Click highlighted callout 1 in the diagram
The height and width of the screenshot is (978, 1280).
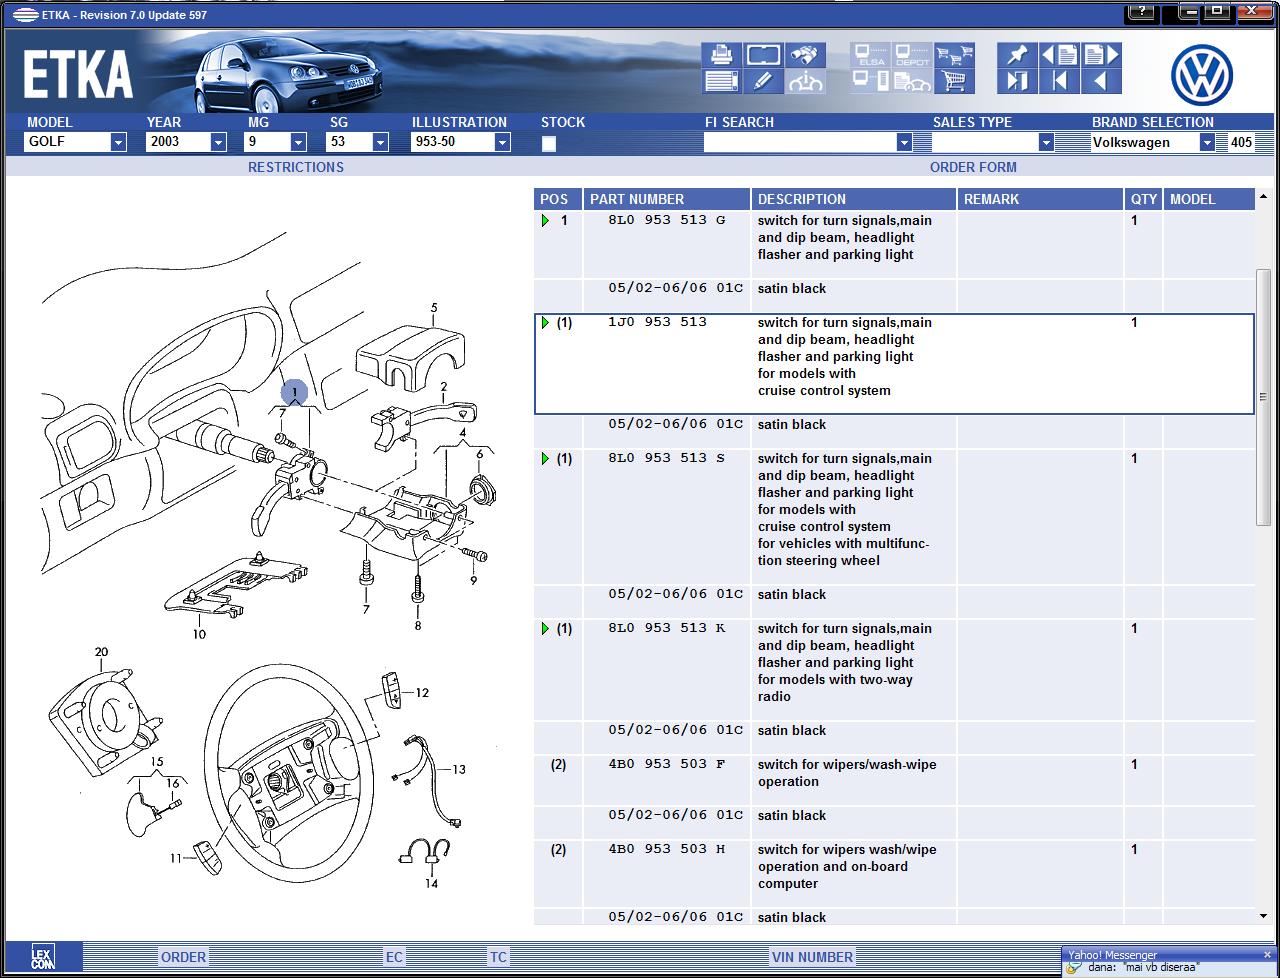click(x=294, y=393)
